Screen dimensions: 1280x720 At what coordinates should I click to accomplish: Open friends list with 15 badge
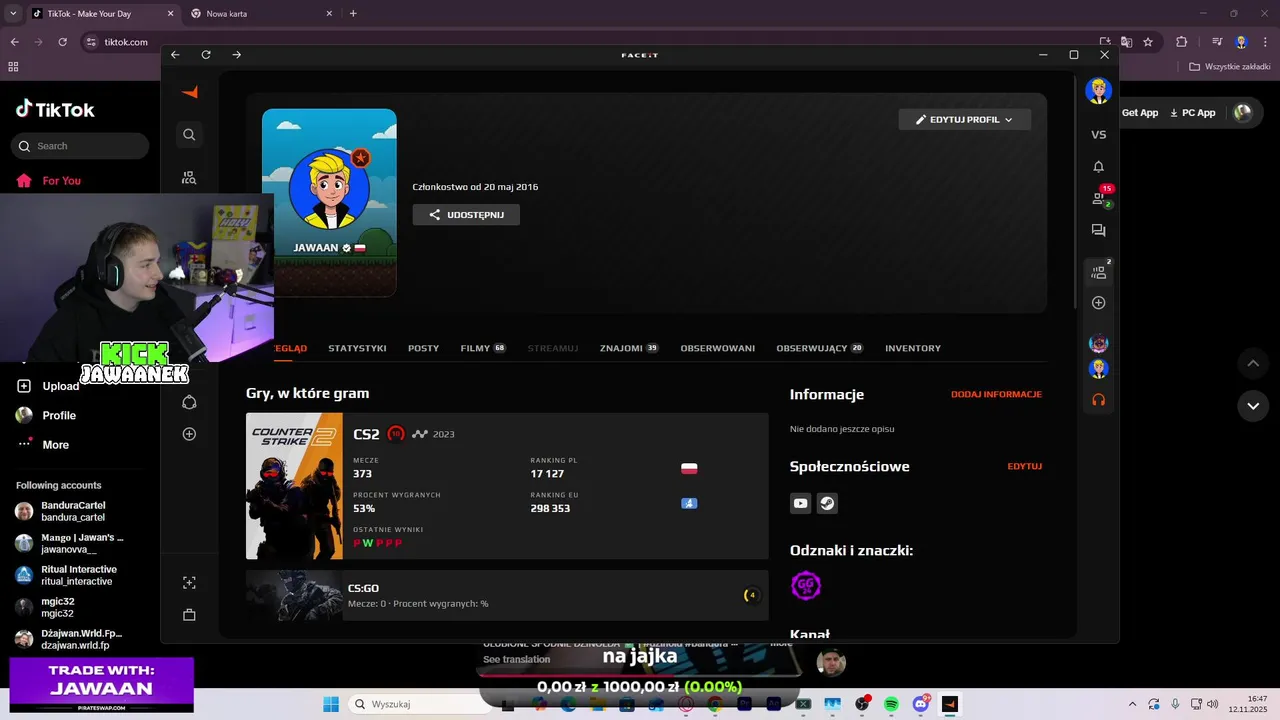click(1100, 197)
